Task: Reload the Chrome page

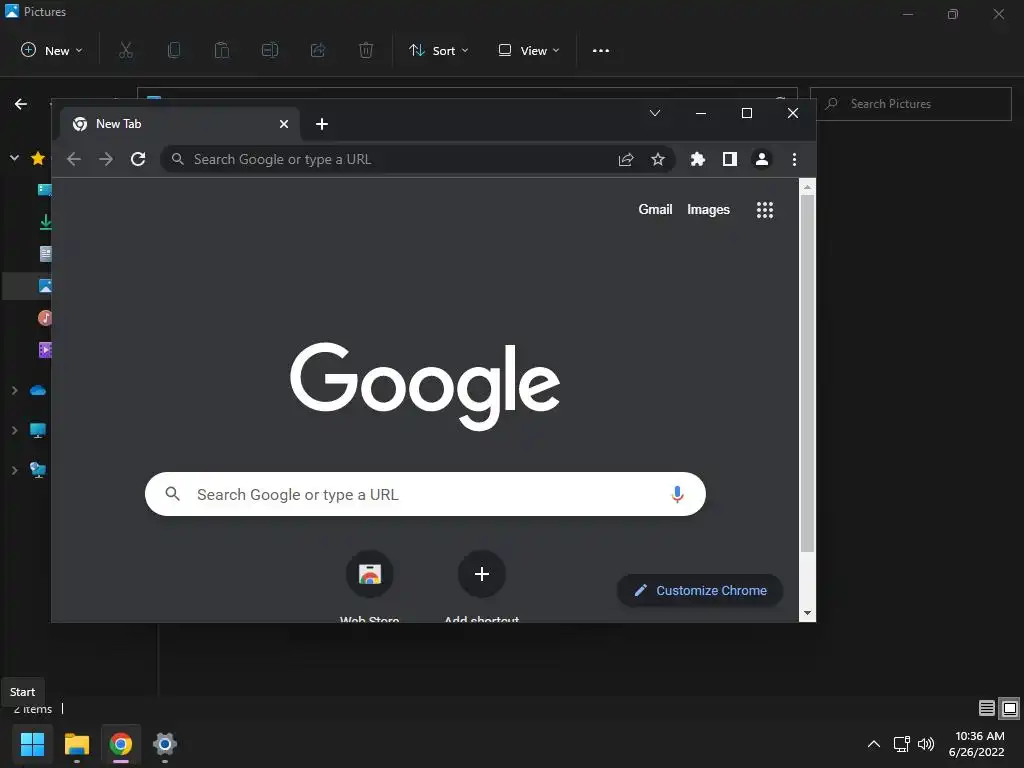Action: [138, 159]
